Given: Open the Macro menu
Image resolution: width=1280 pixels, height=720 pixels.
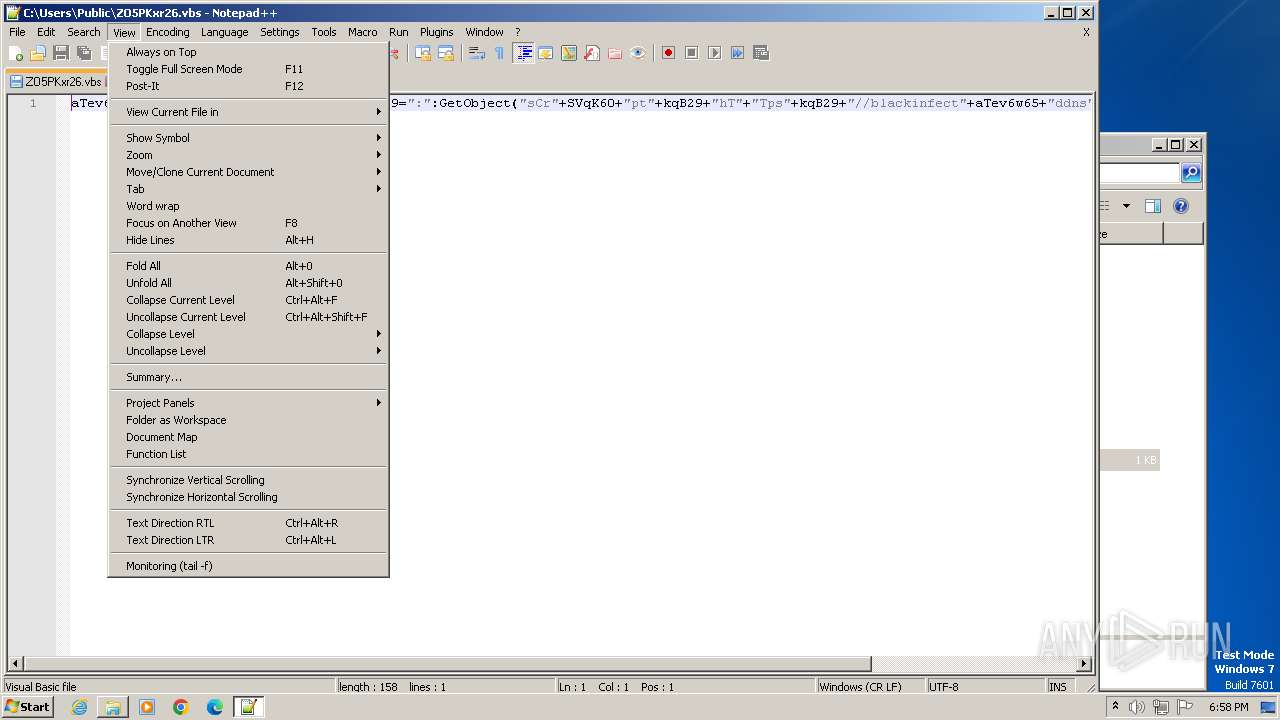Looking at the screenshot, I should (362, 32).
